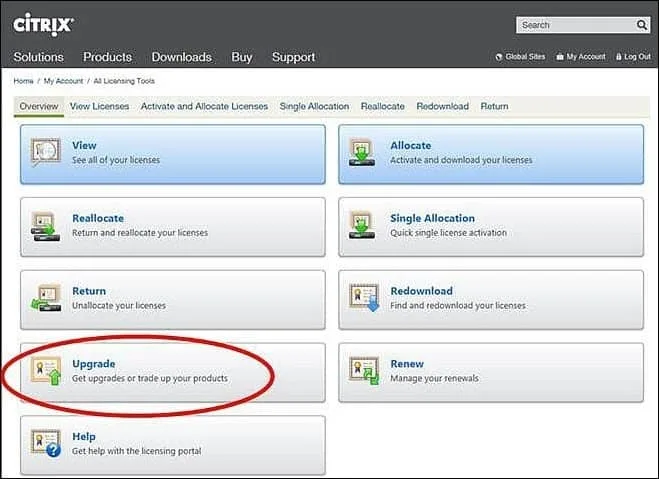Click 'Quick single license activation' text
Screen dimensions: 659x479
(448, 233)
